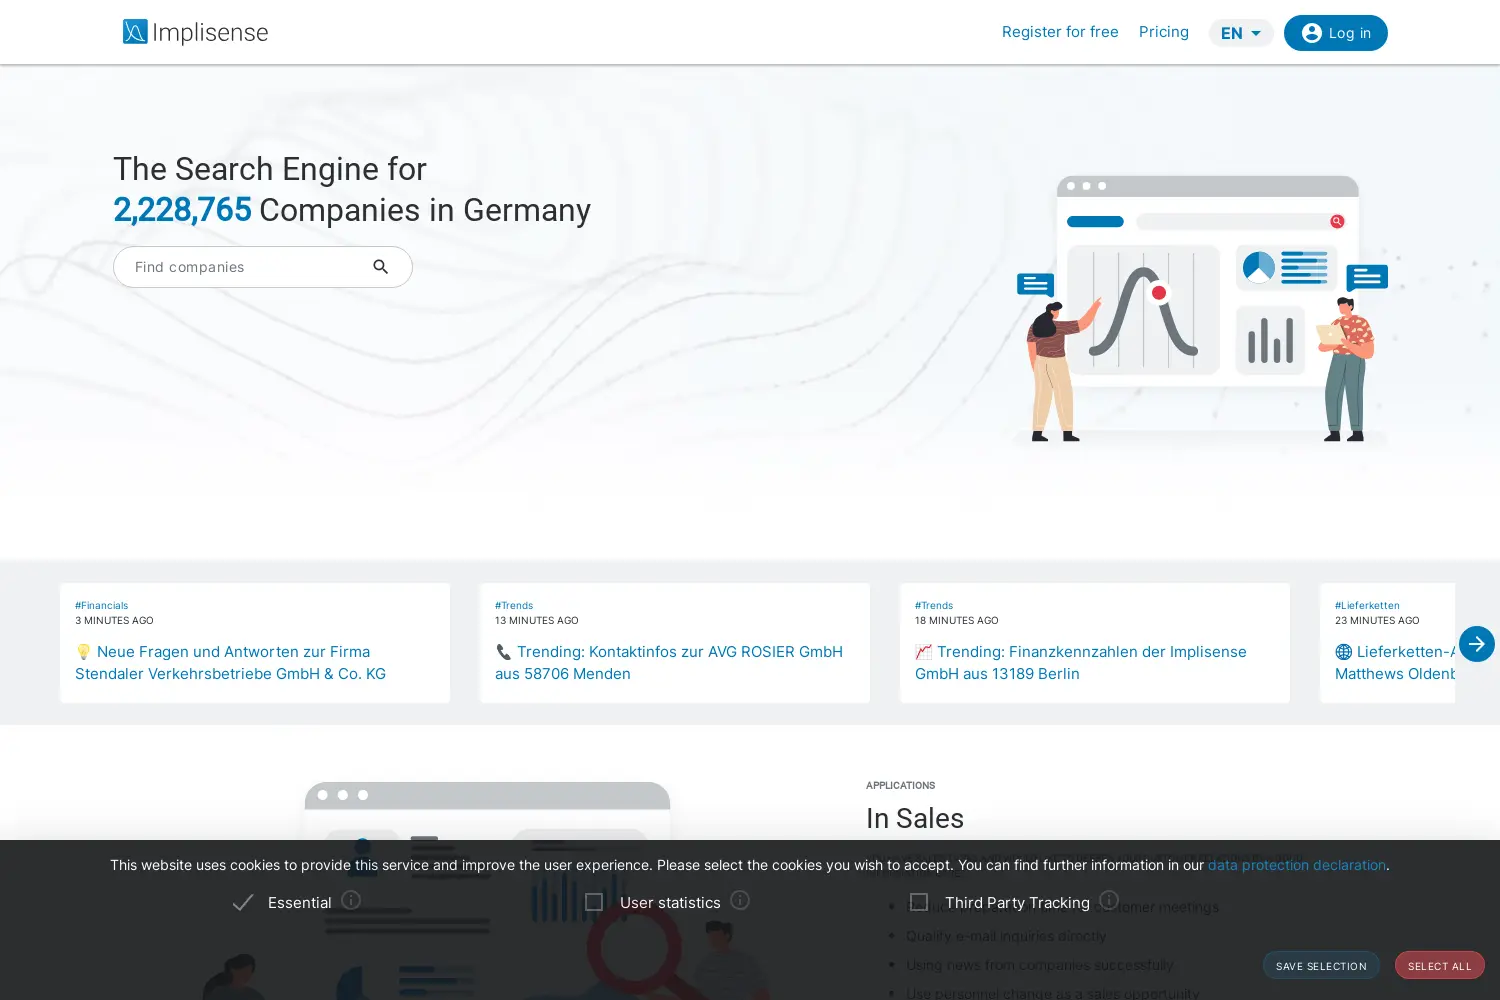1500x1000 pixels.
Task: Click info icon next to Essential
Action: pyautogui.click(x=351, y=900)
